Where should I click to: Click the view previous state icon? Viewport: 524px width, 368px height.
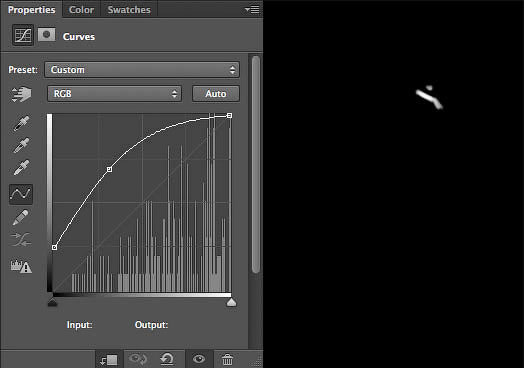(x=138, y=359)
